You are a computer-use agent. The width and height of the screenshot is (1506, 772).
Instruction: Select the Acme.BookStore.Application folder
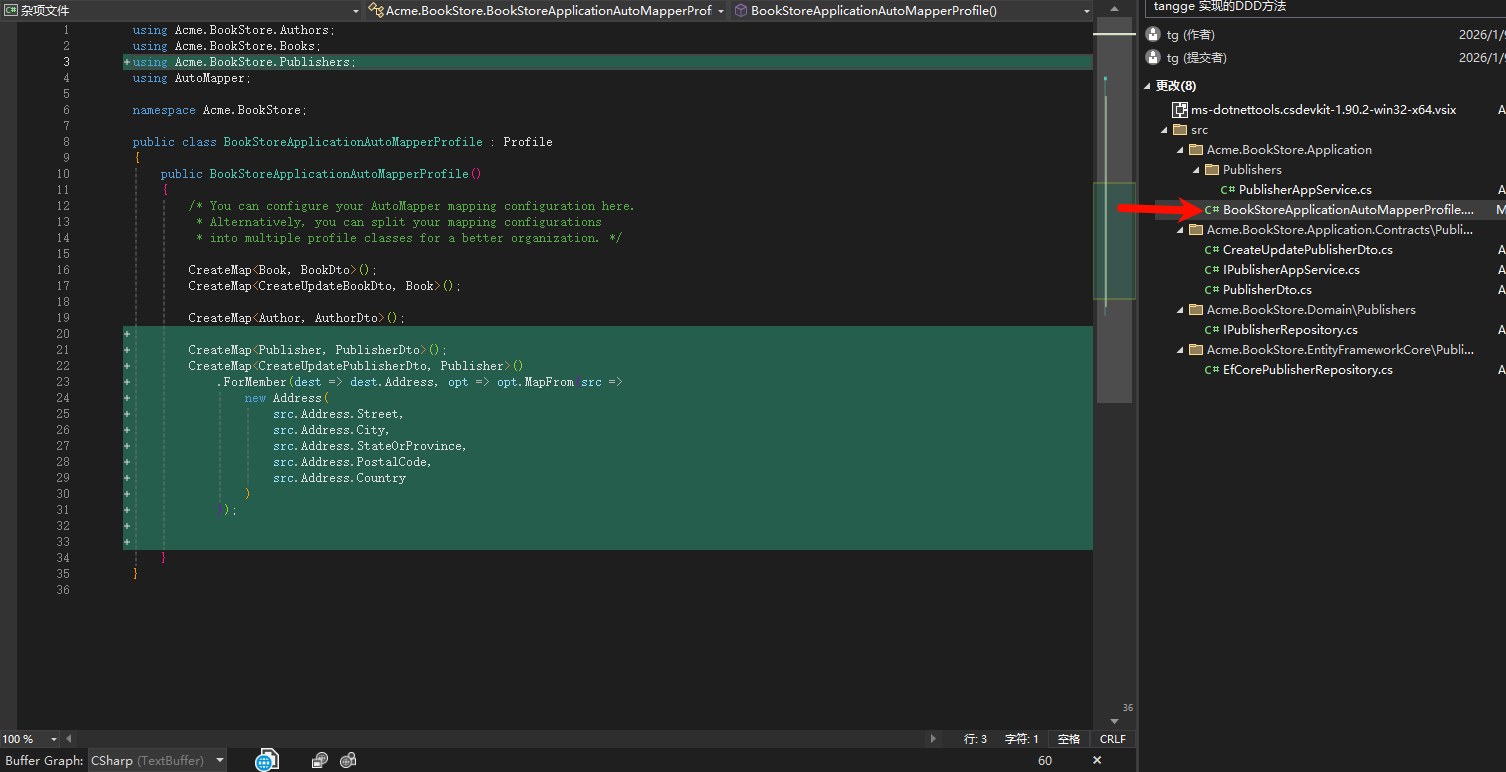(x=1289, y=150)
